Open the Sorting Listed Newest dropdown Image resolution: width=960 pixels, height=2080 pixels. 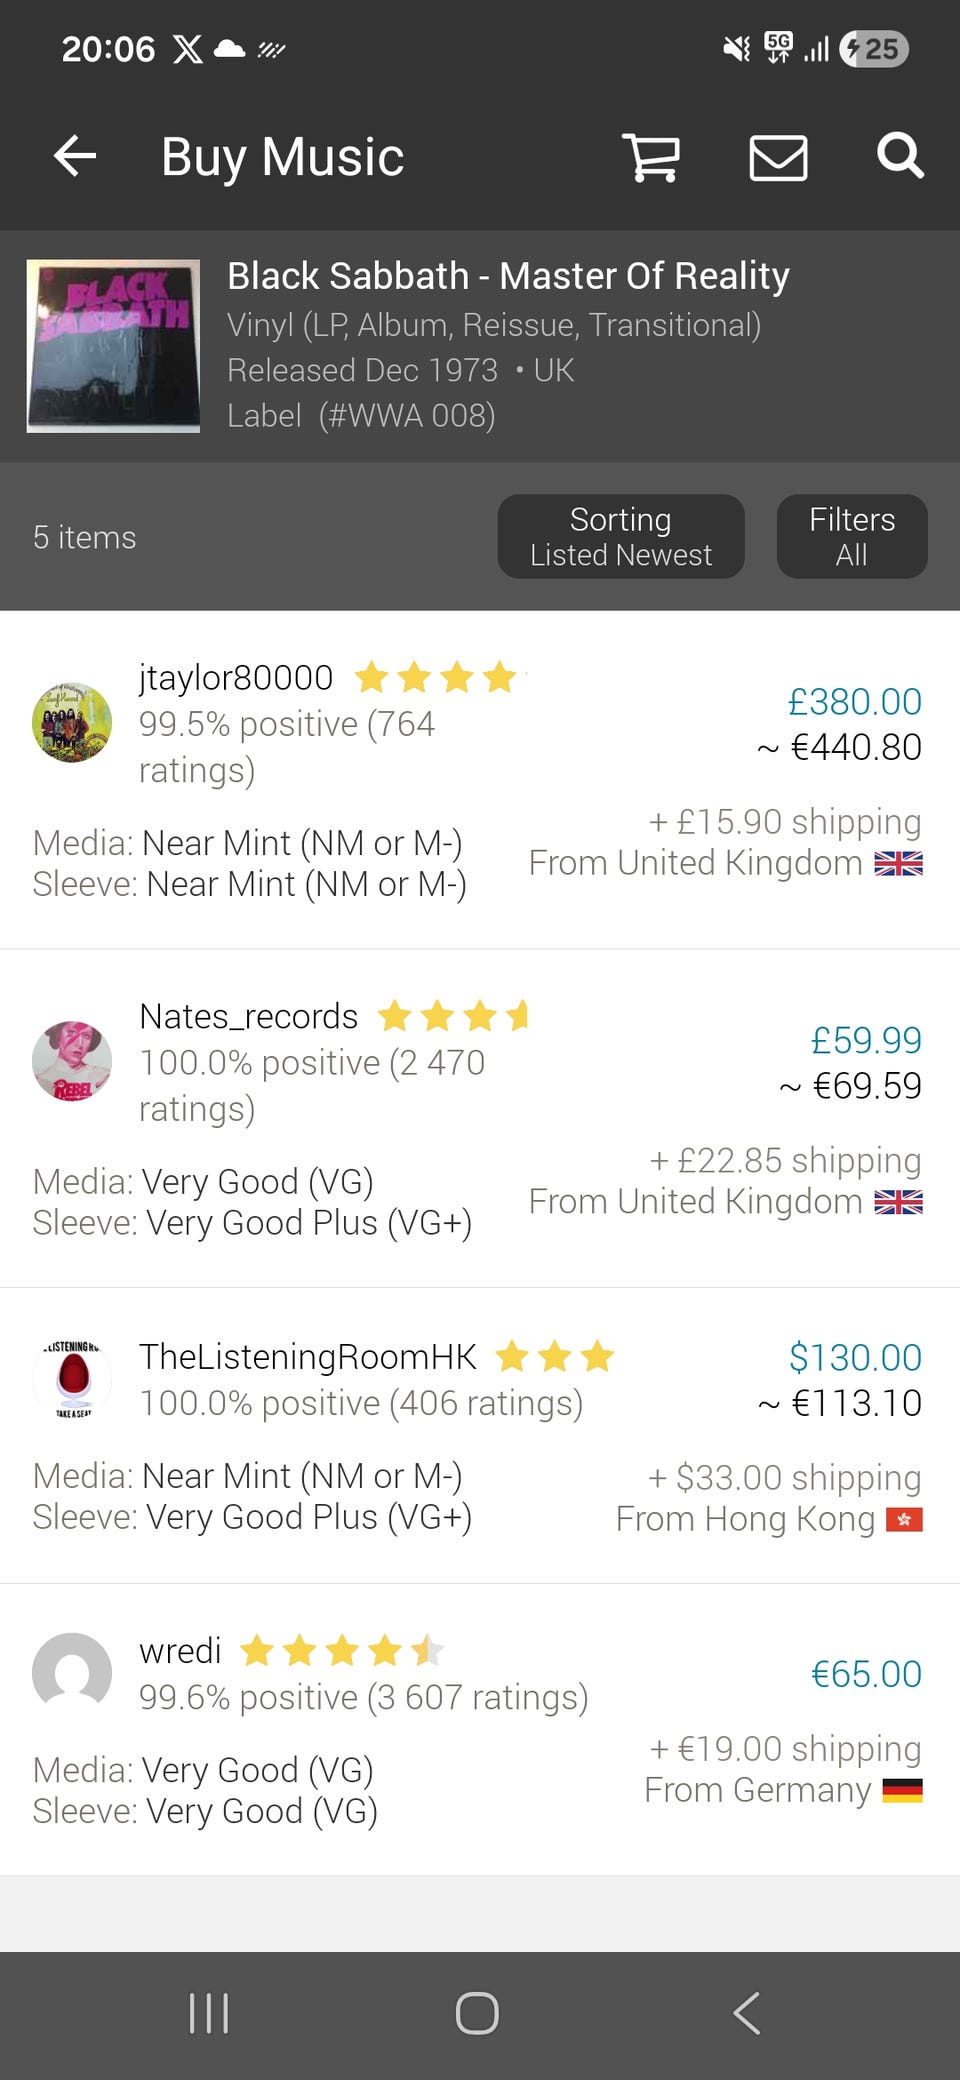pos(621,536)
